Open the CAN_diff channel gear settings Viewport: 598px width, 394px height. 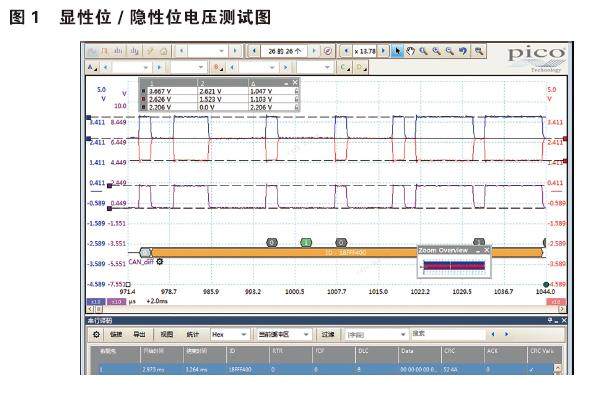pos(160,262)
